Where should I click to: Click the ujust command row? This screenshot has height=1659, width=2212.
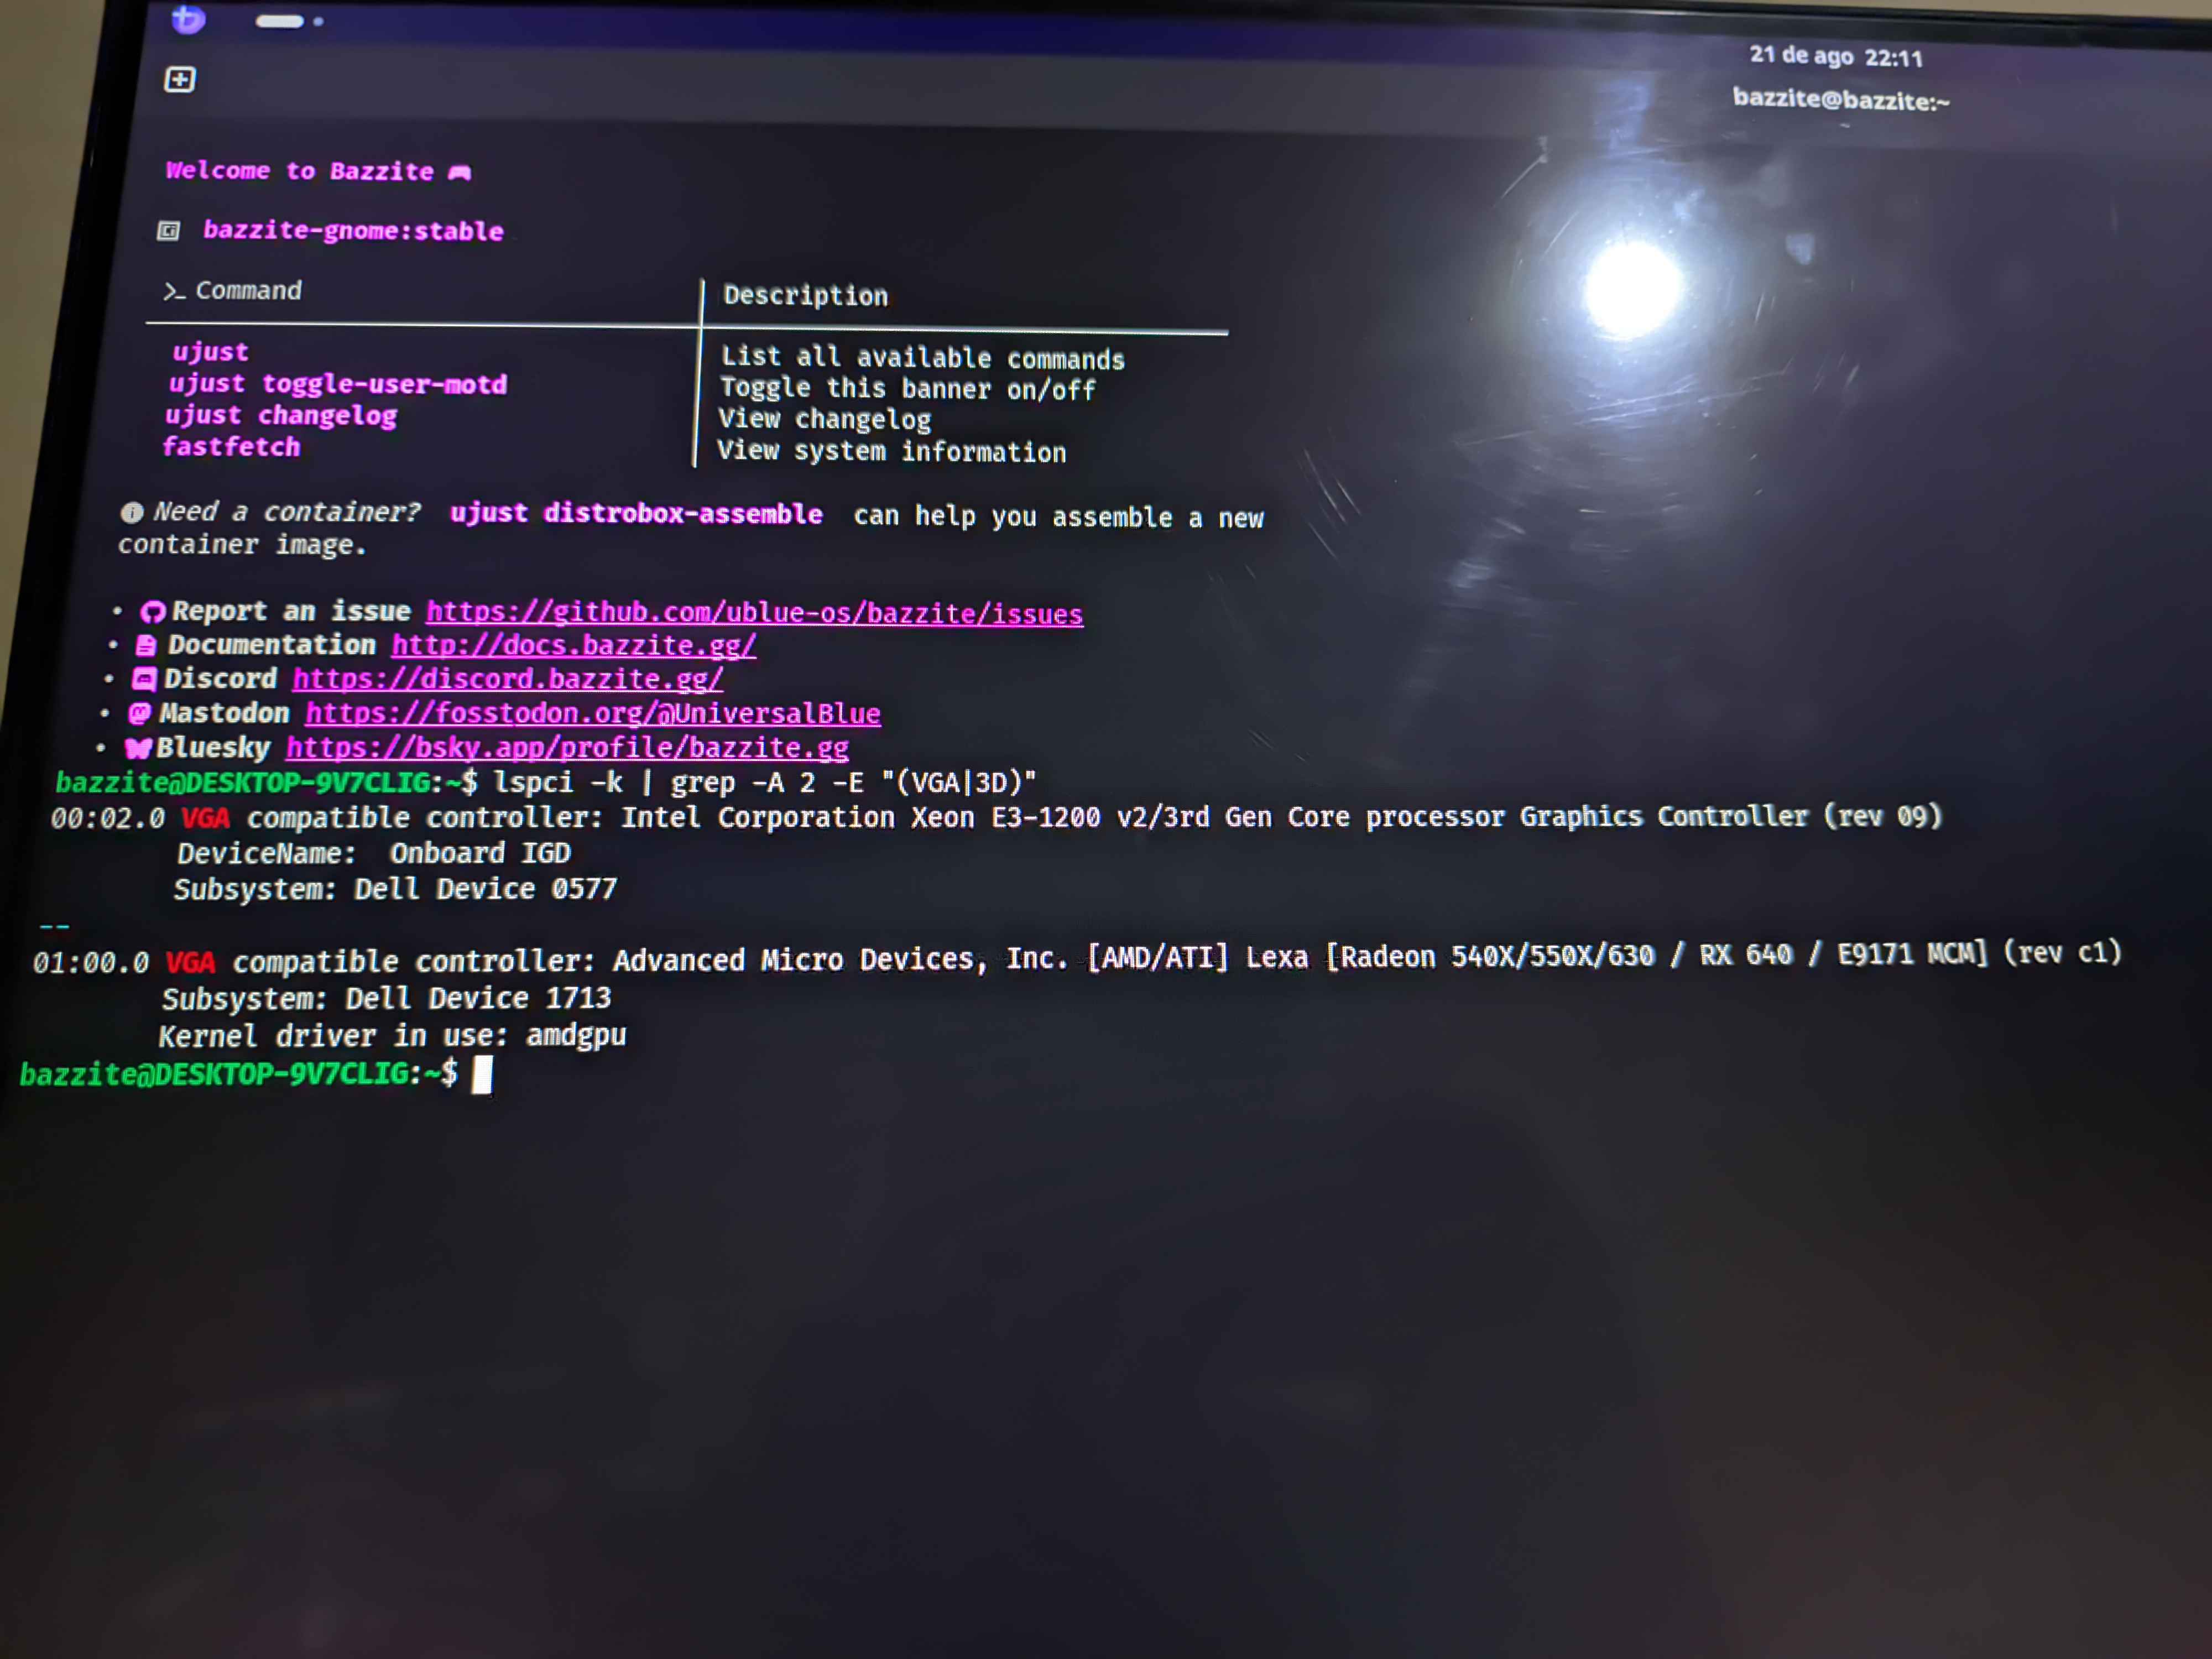pyautogui.click(x=210, y=352)
